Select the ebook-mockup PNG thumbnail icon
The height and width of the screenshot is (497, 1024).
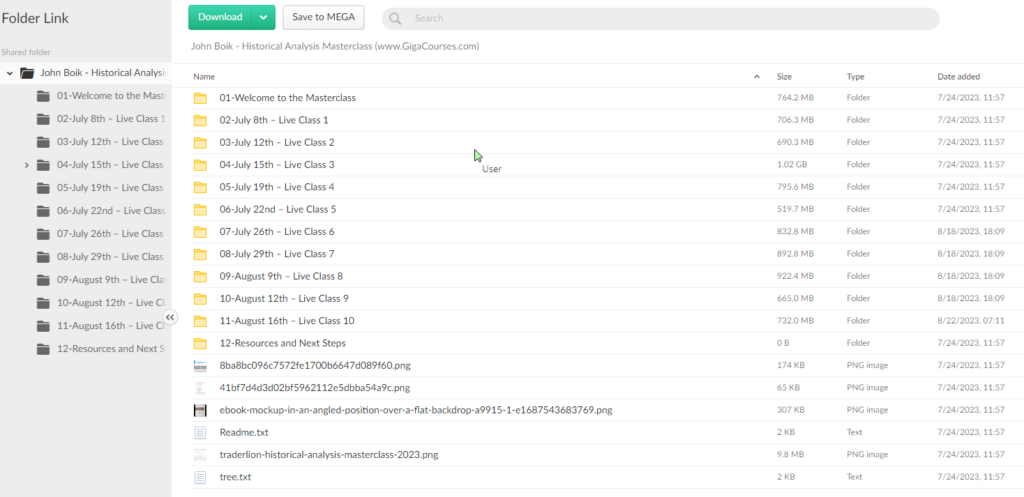200,410
